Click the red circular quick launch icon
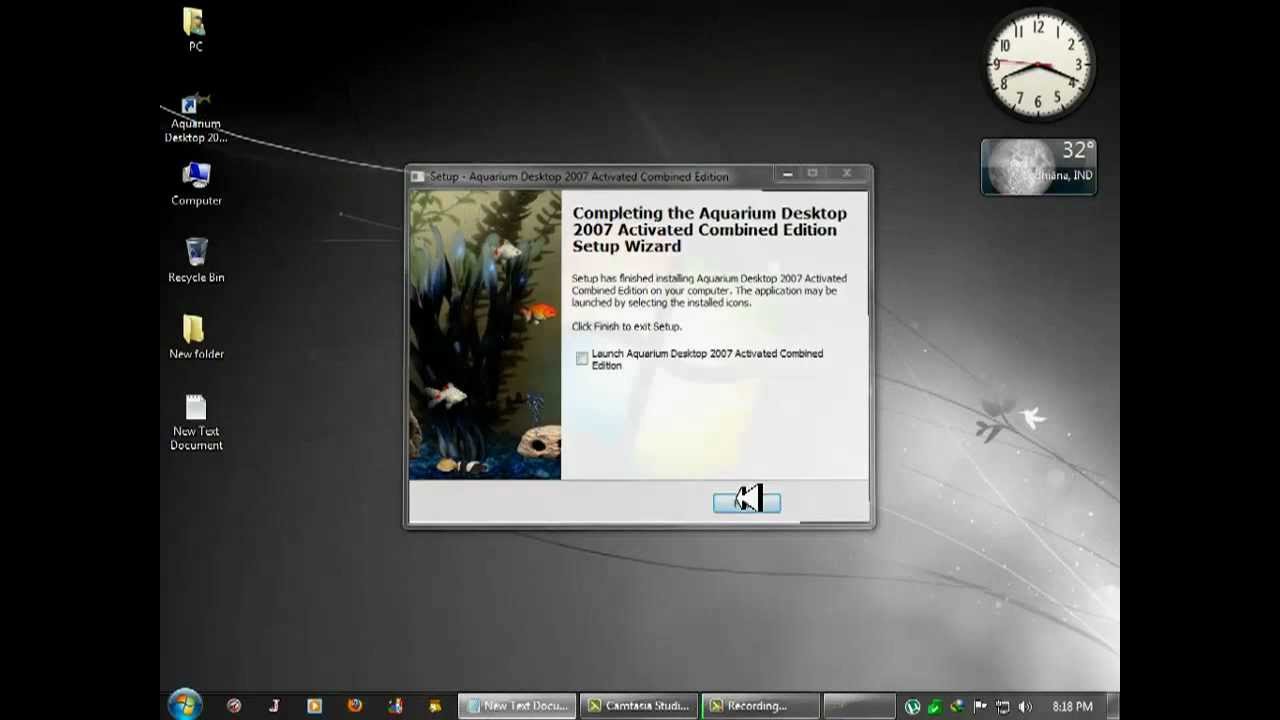Viewport: 1280px width, 720px height. [x=234, y=706]
